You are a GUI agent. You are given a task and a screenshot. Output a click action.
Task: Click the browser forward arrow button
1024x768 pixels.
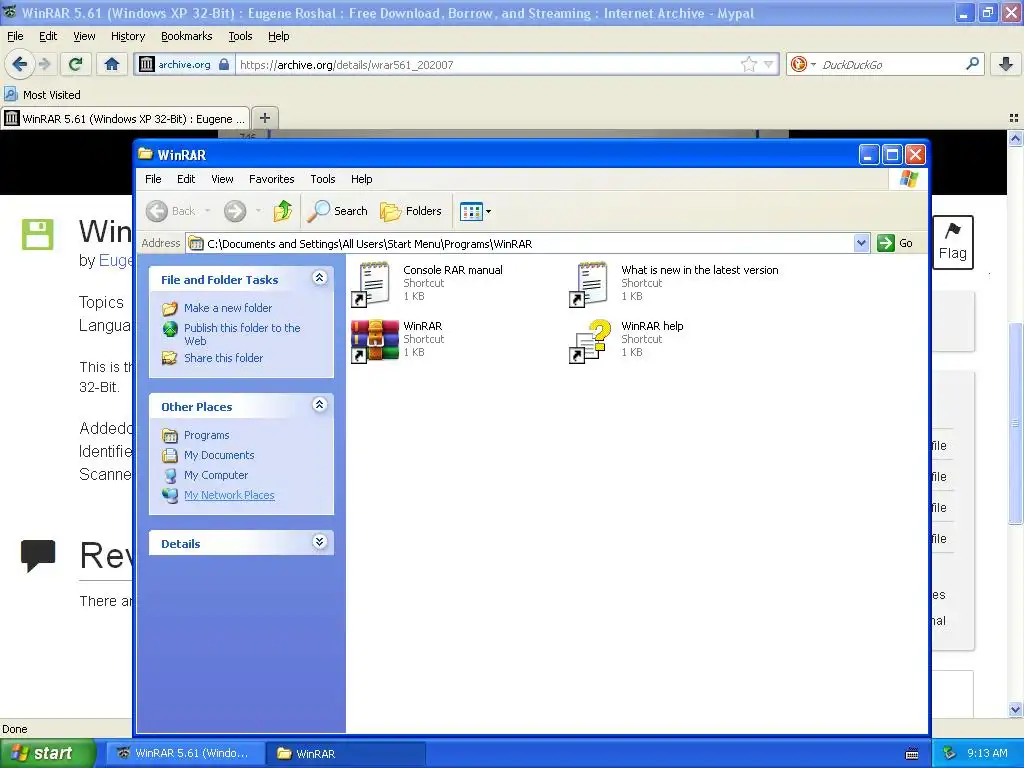[x=44, y=64]
